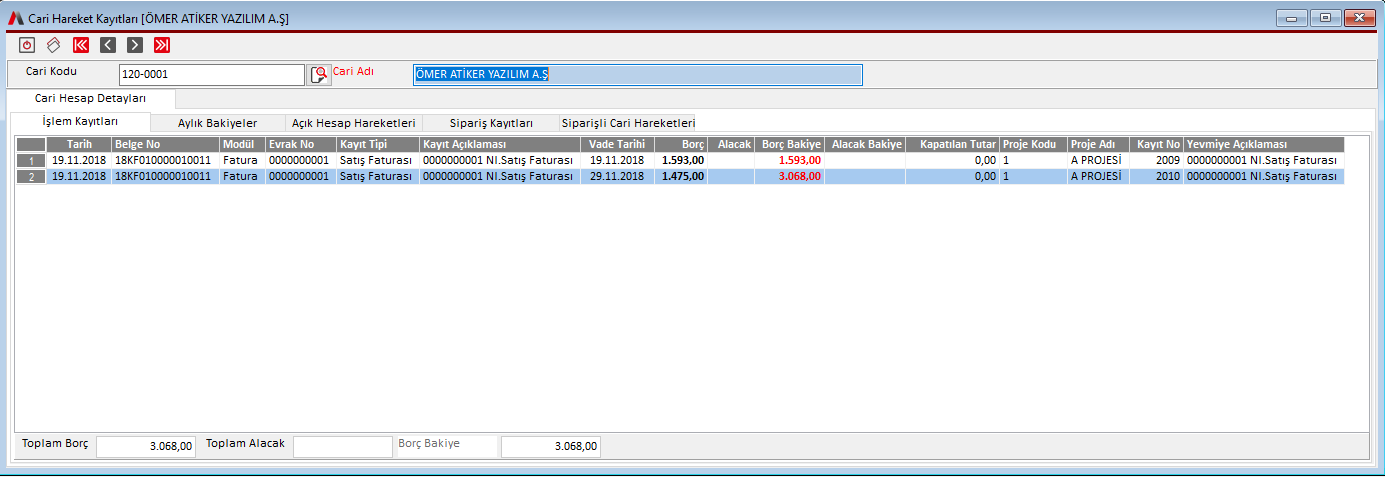Viewport: 1385px width, 477px height.
Task: Click Belge No cell in row 1
Action: coord(165,160)
